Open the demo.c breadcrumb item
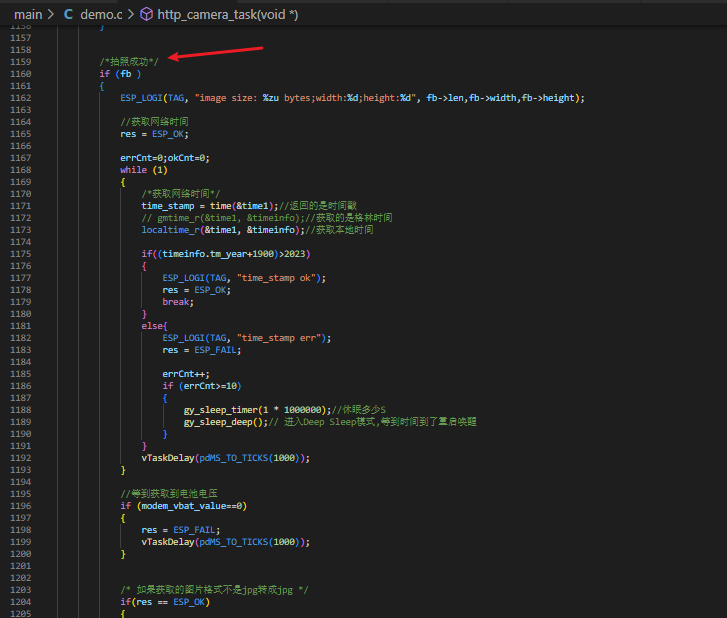Image resolution: width=727 pixels, height=618 pixels. pyautogui.click(x=101, y=14)
